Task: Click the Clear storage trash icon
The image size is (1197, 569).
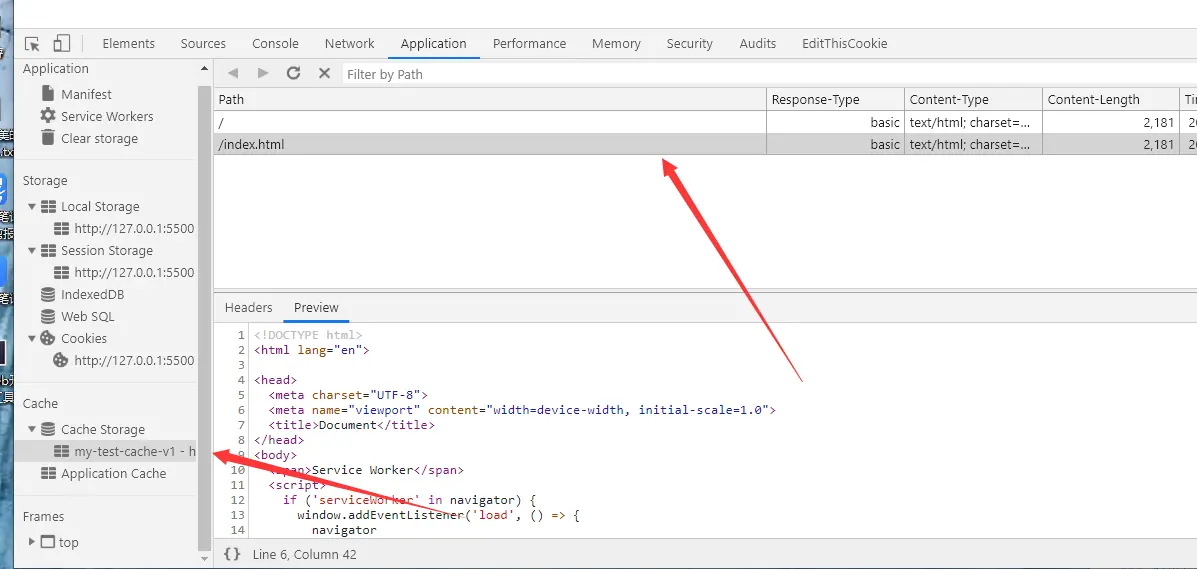Action: tap(48, 137)
